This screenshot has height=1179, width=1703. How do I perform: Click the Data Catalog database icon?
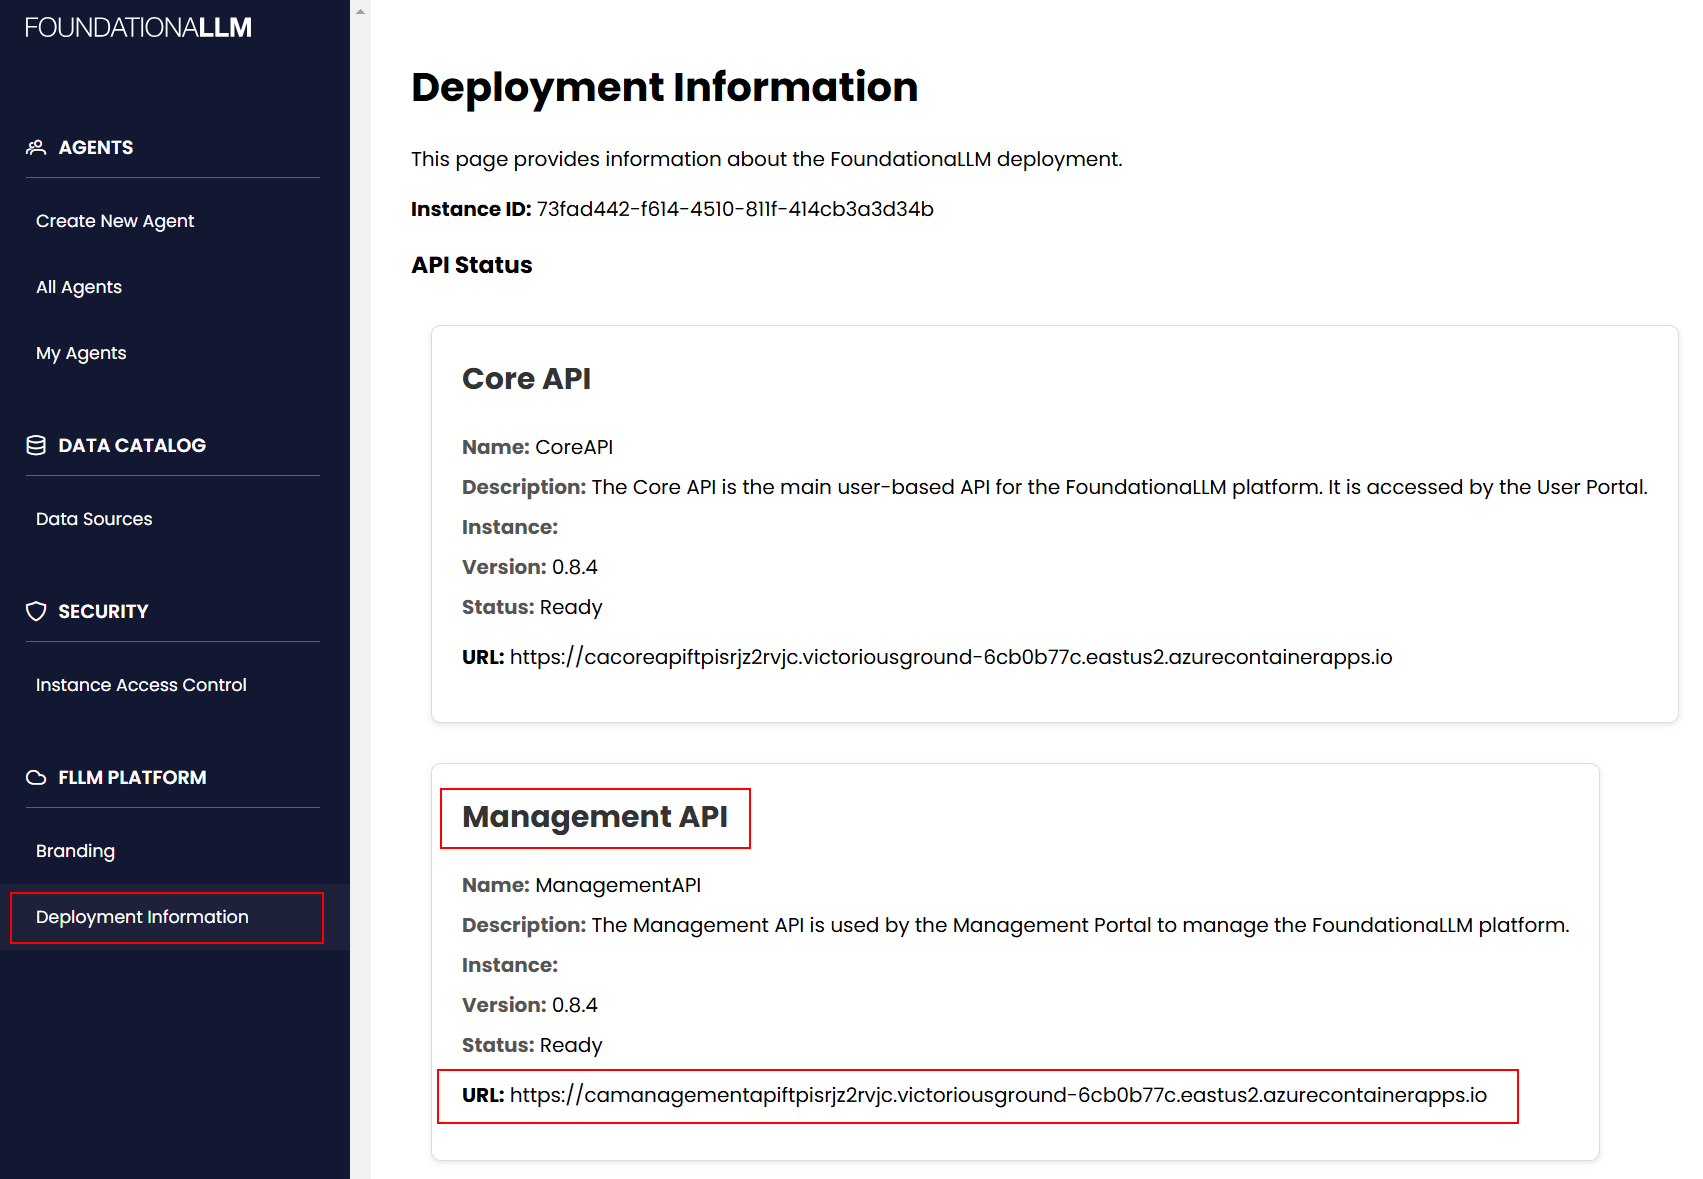coord(37,445)
